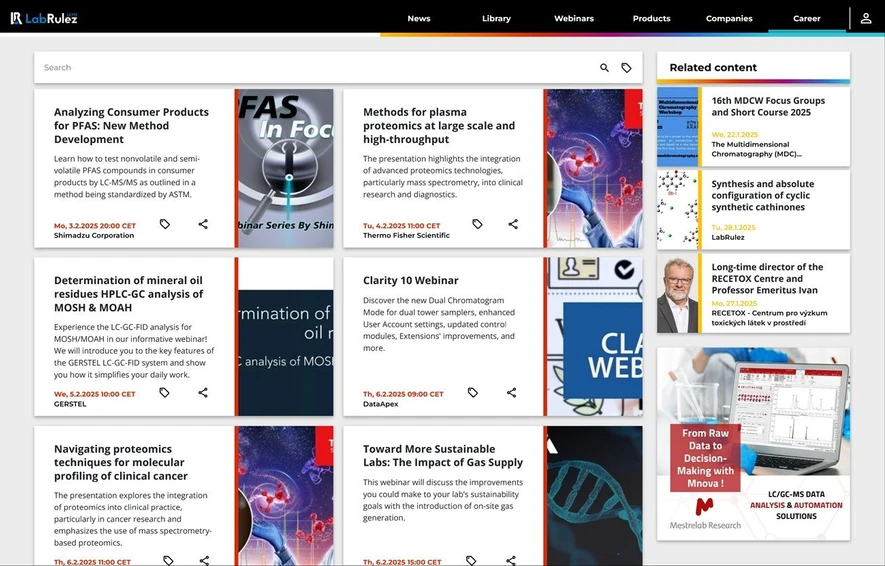This screenshot has width=885, height=566.
Task: Open 16th MDCW Focus Groups related item
Action: pyautogui.click(x=768, y=106)
